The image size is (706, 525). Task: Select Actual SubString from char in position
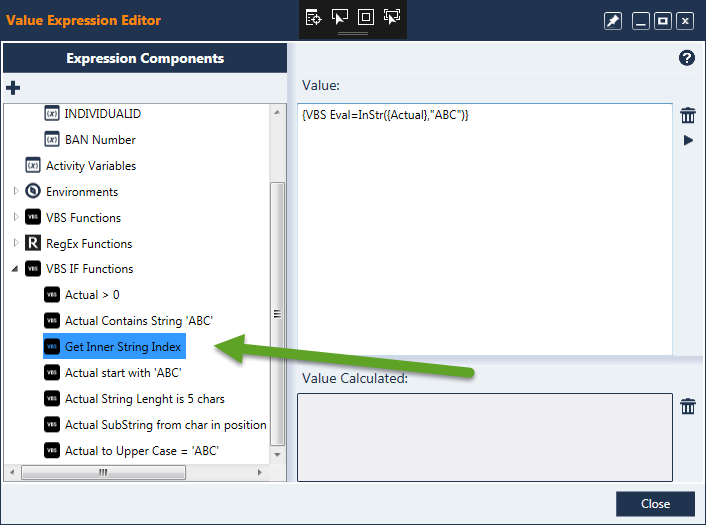[x=166, y=425]
